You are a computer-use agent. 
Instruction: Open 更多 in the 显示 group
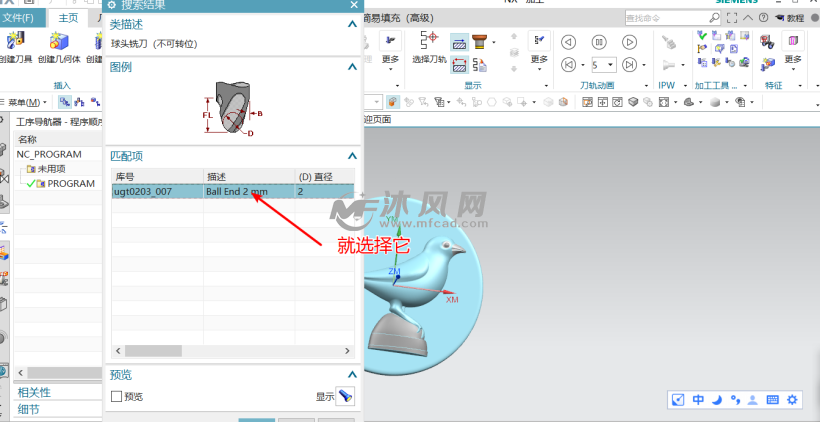point(539,59)
